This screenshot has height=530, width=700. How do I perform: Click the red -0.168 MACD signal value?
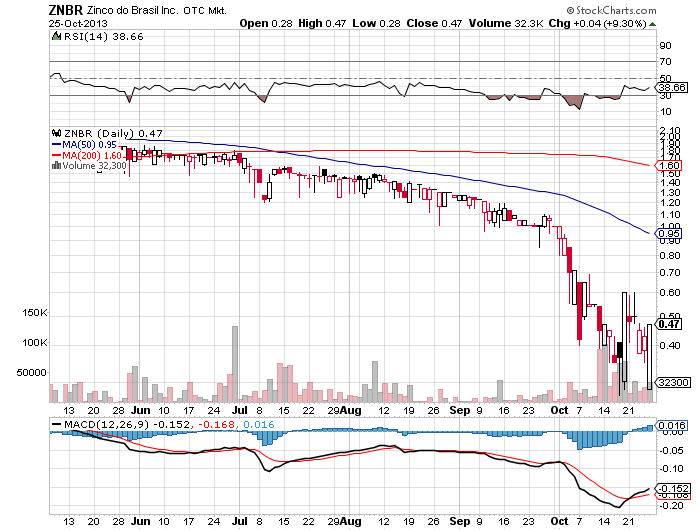point(216,424)
